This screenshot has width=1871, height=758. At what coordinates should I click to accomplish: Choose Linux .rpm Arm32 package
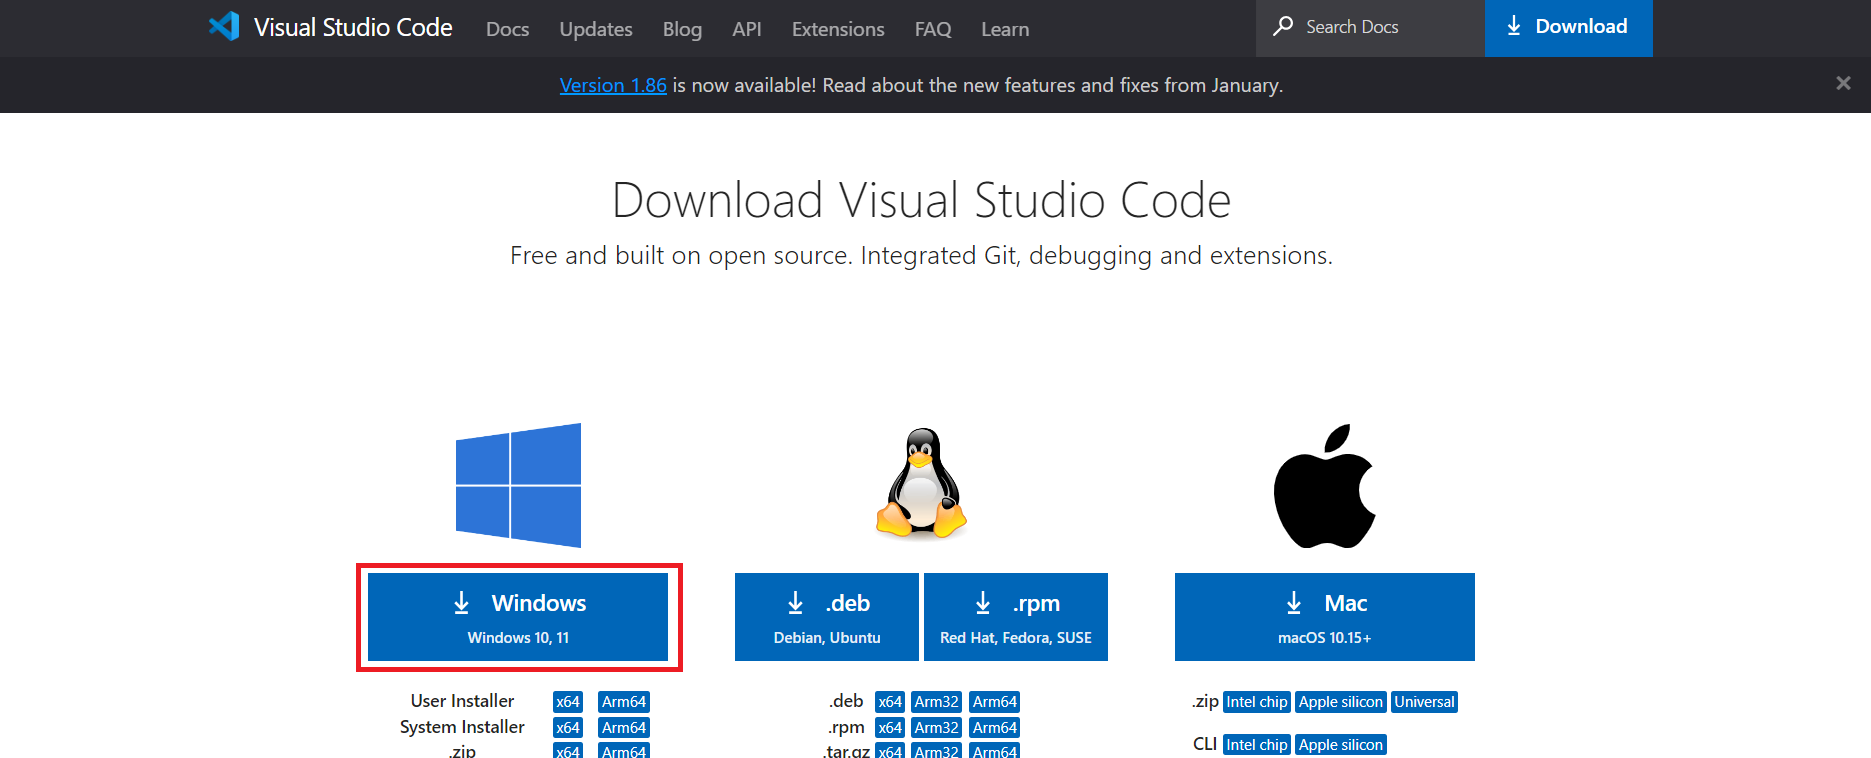(937, 728)
